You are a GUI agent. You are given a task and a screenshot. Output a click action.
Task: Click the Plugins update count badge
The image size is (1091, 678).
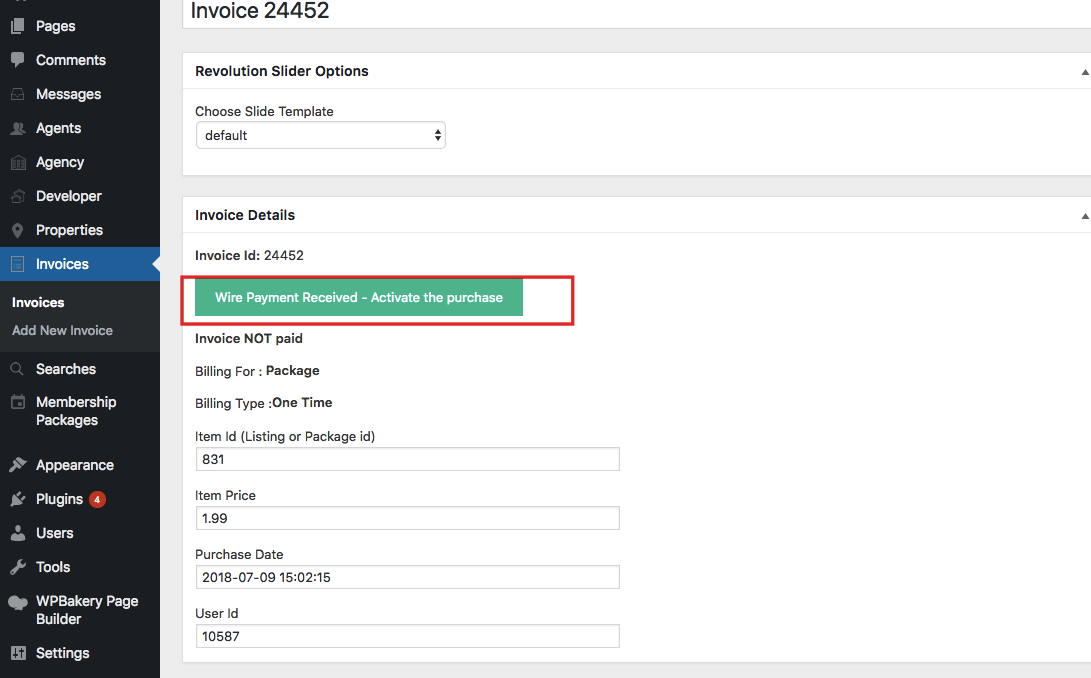point(97,499)
